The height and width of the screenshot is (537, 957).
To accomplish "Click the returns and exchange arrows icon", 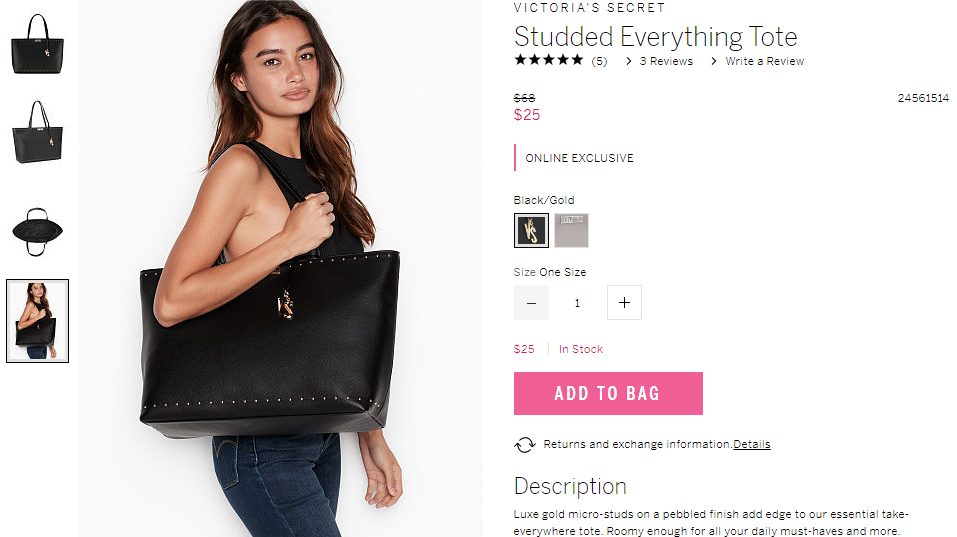I will click(525, 445).
